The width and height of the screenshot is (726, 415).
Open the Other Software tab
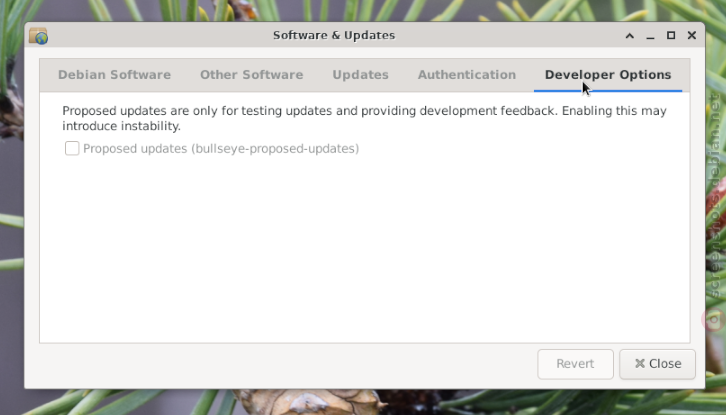251,75
